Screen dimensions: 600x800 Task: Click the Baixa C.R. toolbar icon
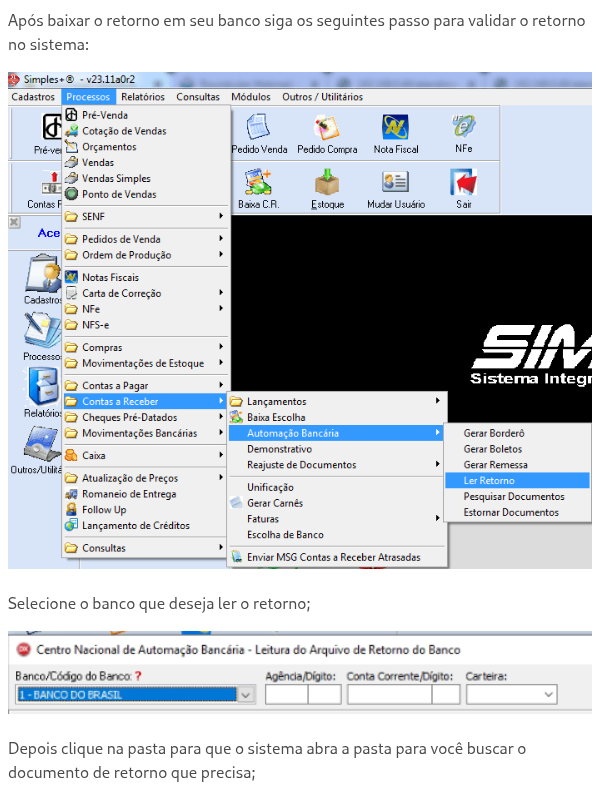[259, 185]
